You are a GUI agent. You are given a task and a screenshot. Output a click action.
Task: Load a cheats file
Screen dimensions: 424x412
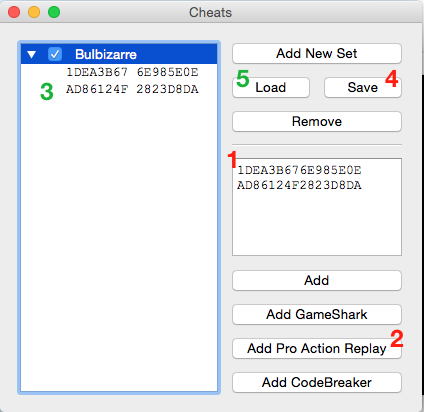[271, 87]
